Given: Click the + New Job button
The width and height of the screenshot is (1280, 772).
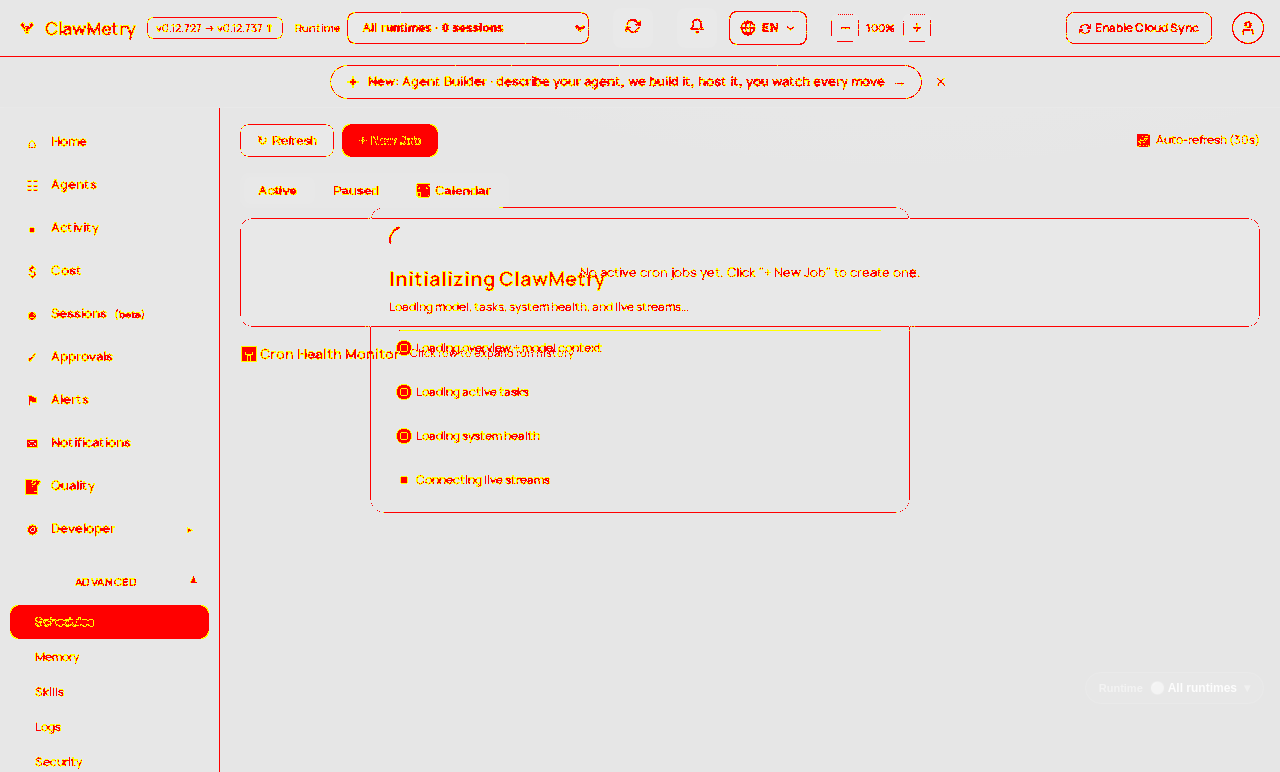Looking at the screenshot, I should (x=390, y=141).
